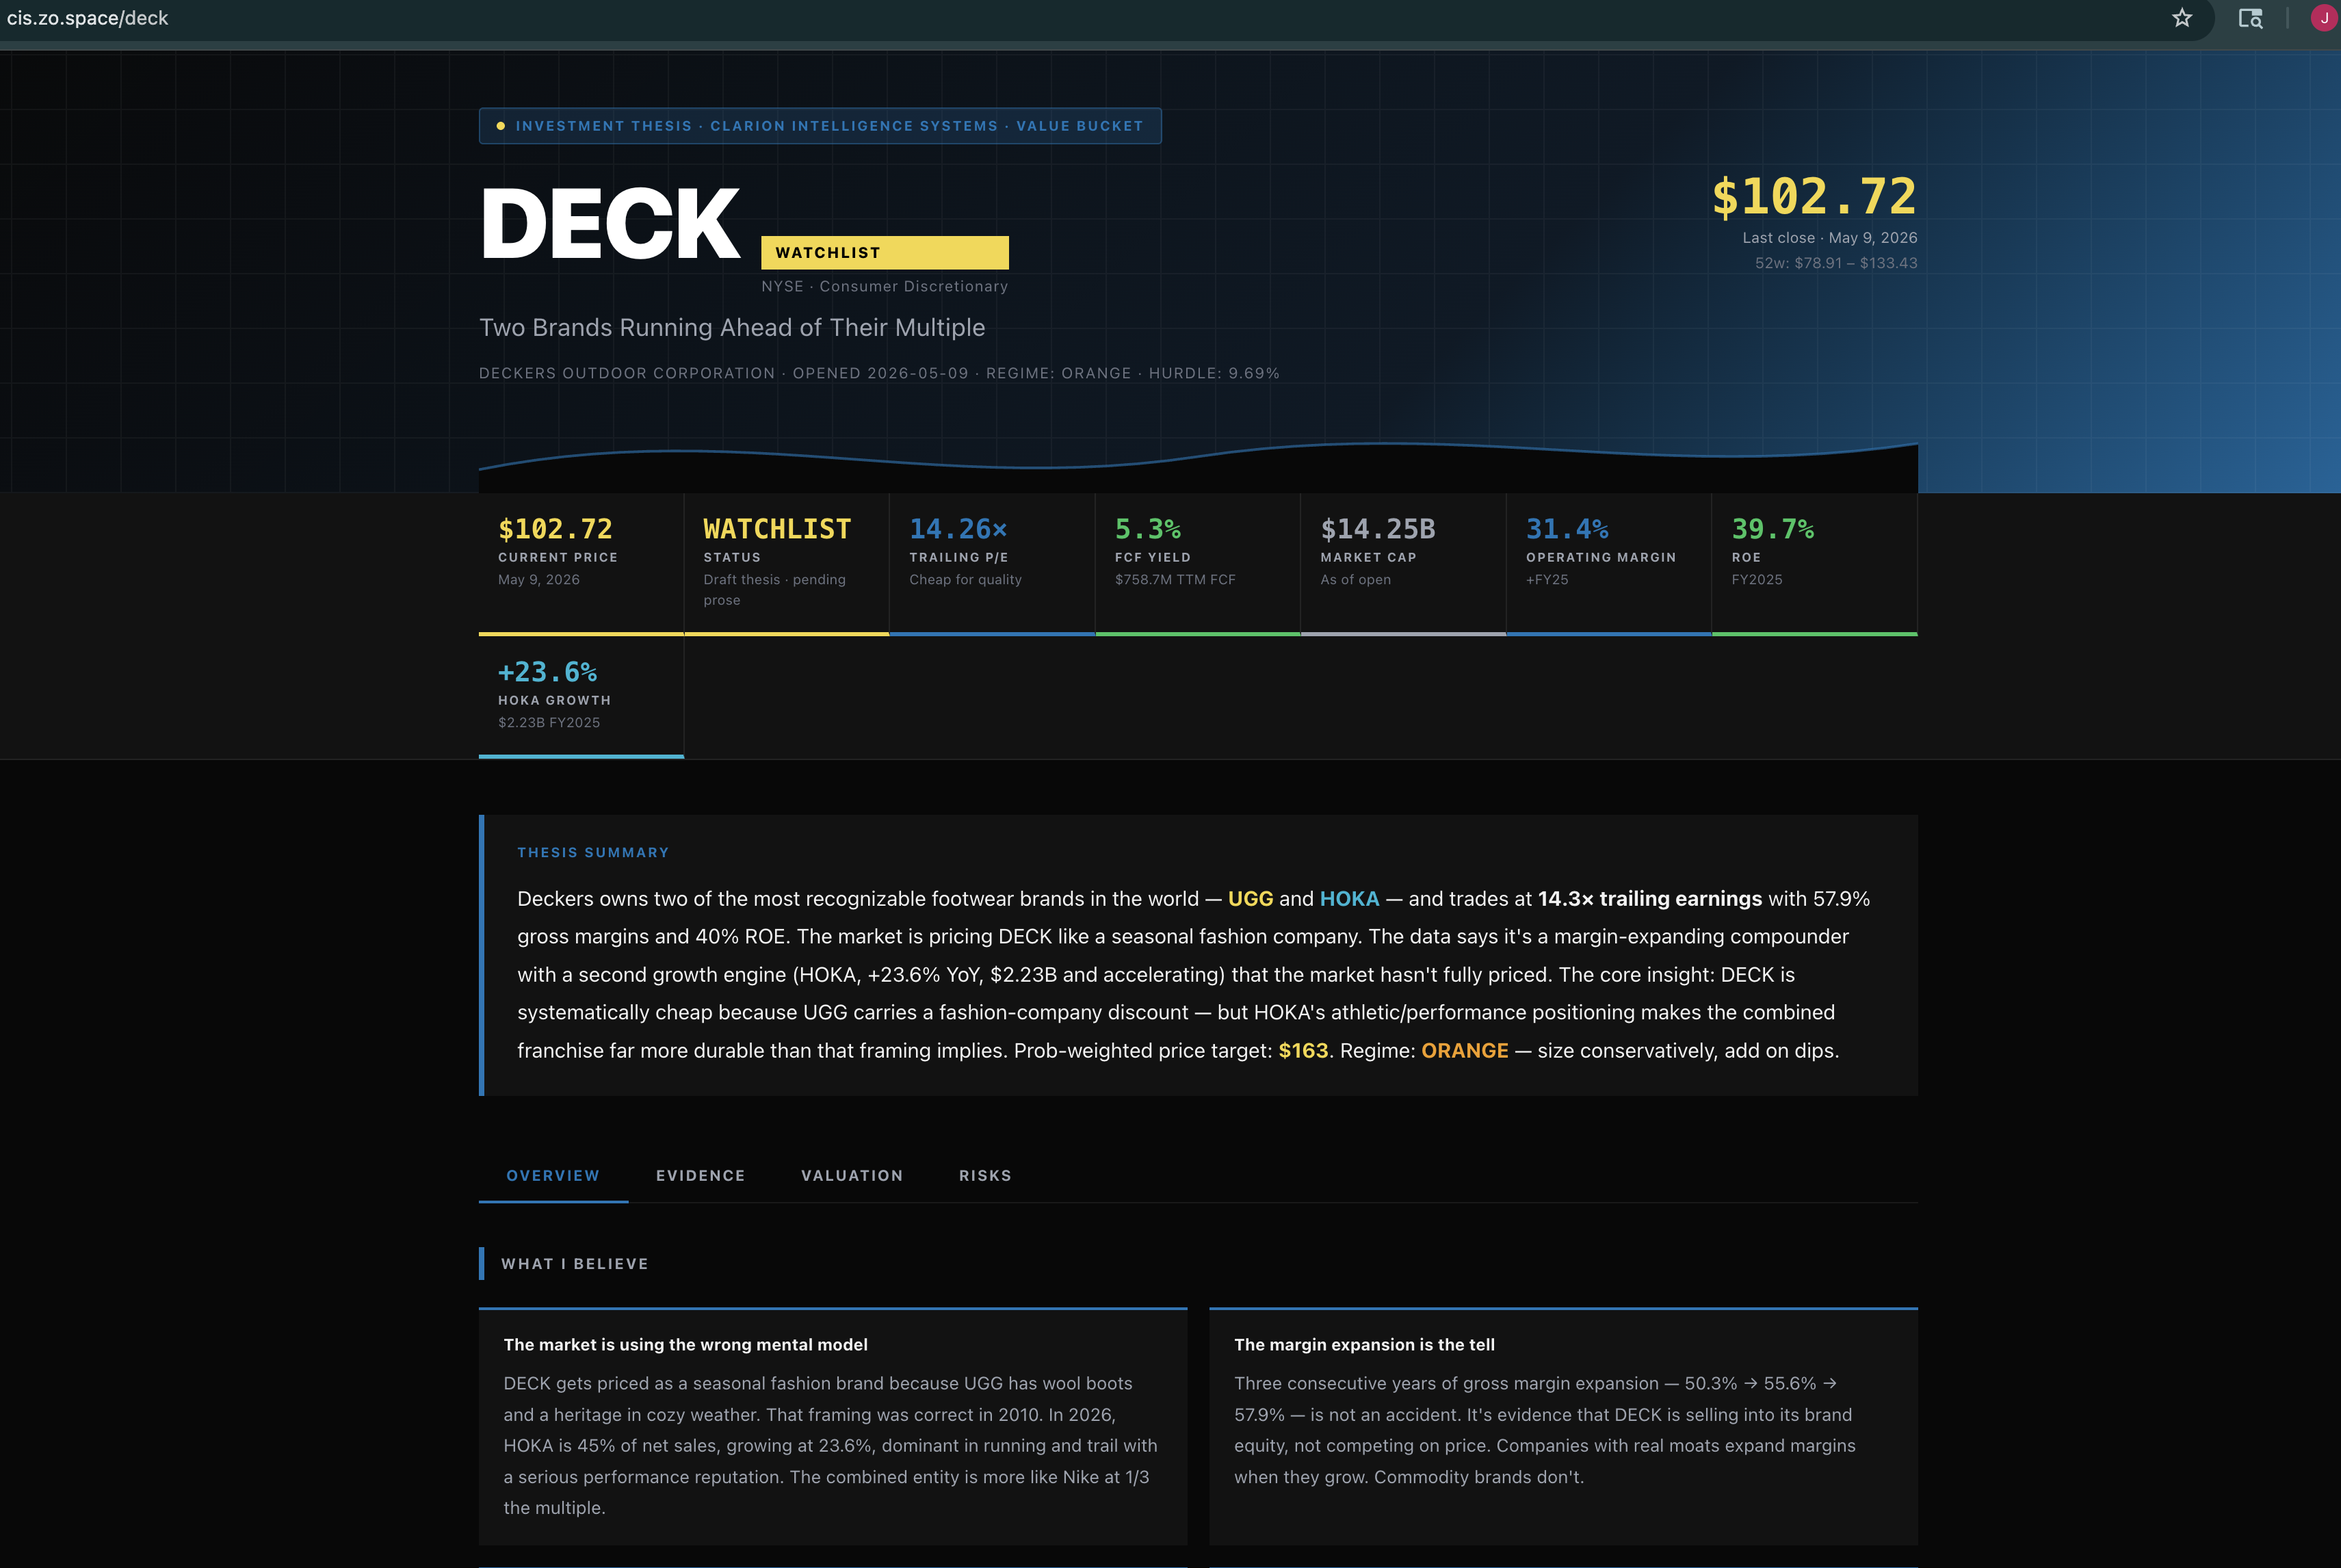This screenshot has height=1568, width=2341.
Task: Select the WATCHLIST status stat card
Action: (786, 564)
